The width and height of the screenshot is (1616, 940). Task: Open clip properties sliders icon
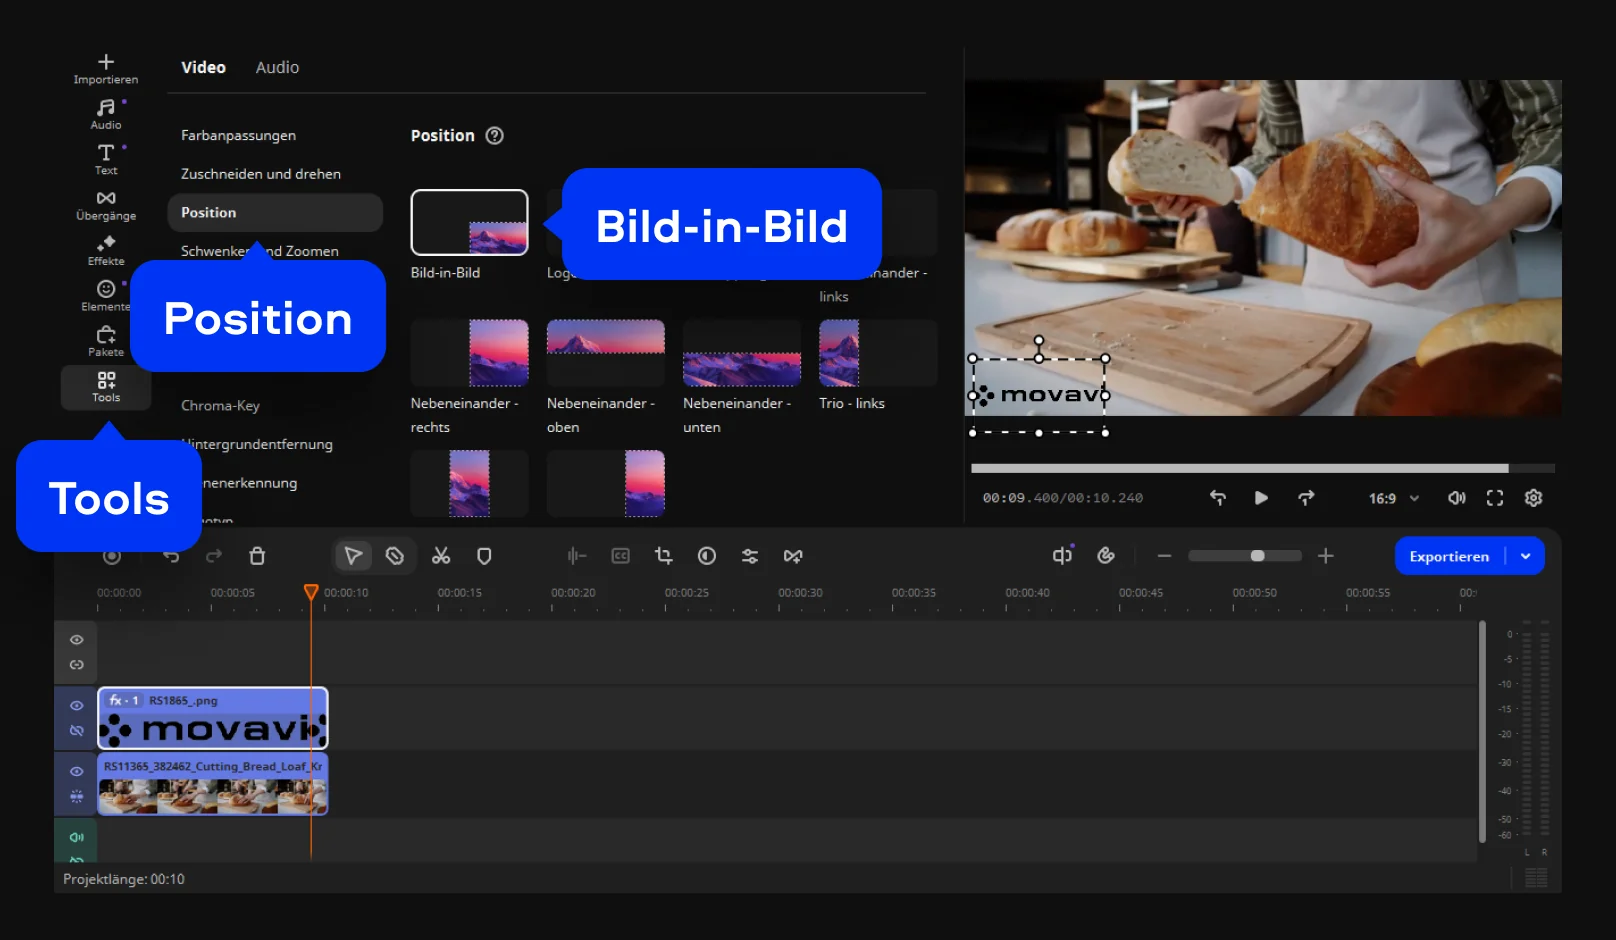point(750,556)
